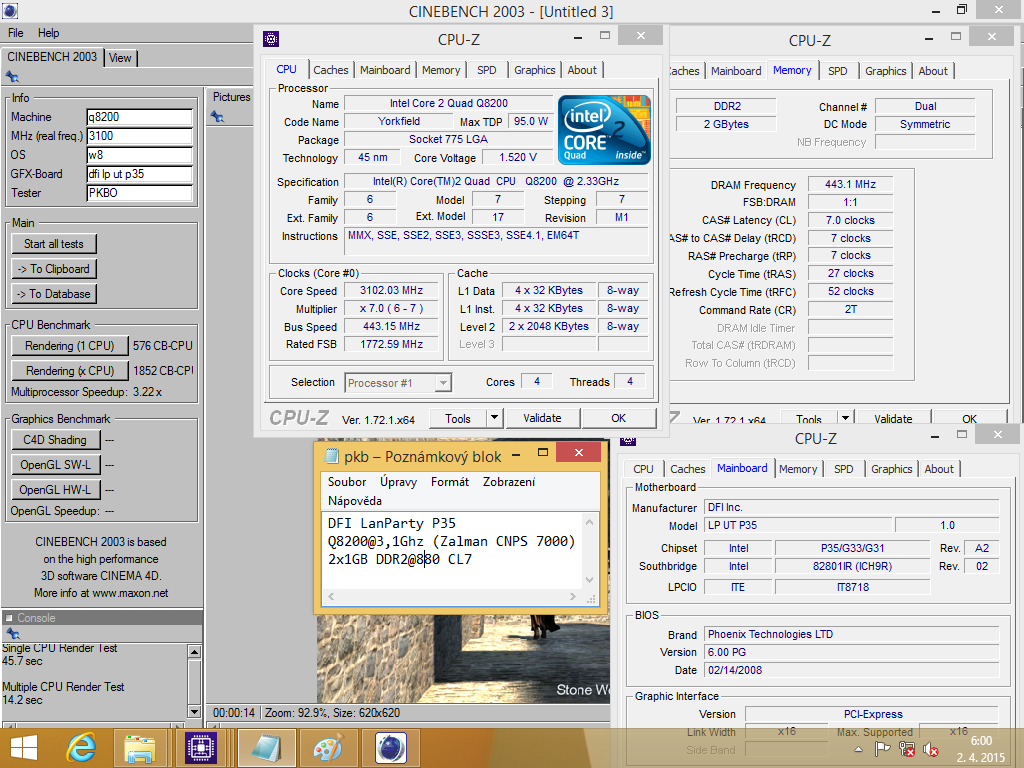Click the Notepad taskbar icon

[264, 748]
